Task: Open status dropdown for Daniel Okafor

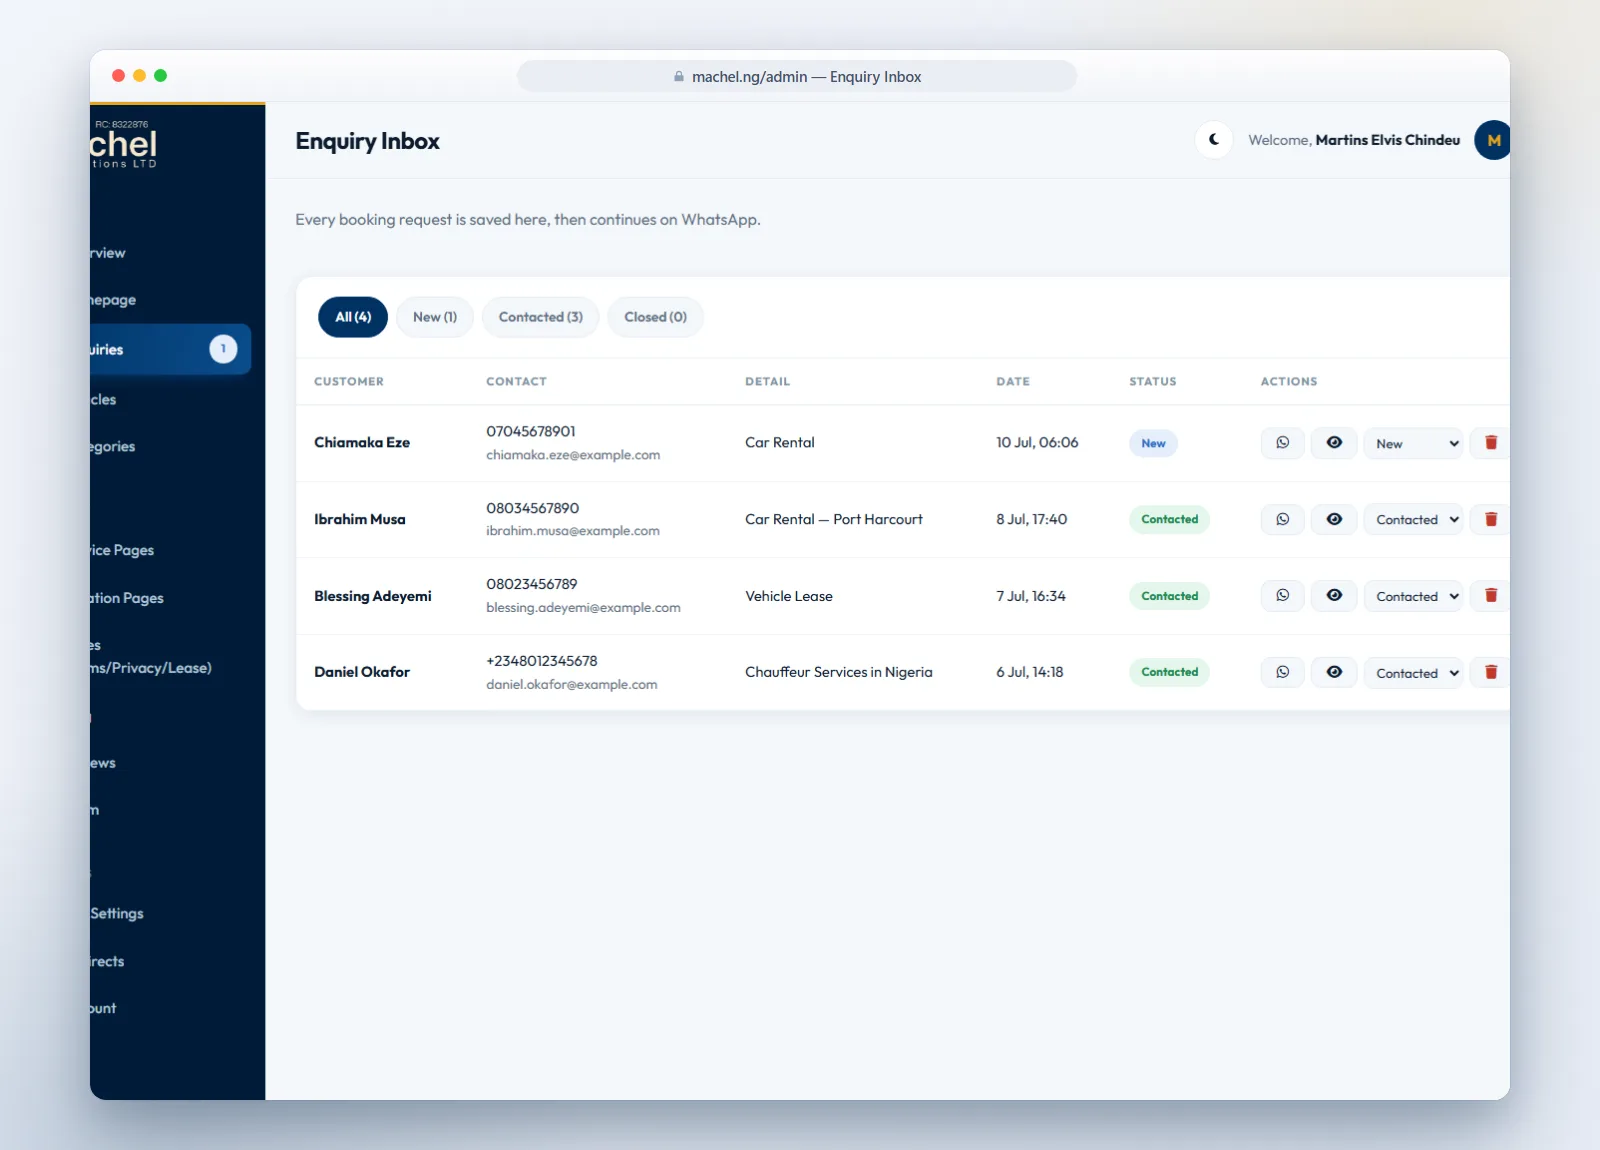Action: tap(1413, 672)
